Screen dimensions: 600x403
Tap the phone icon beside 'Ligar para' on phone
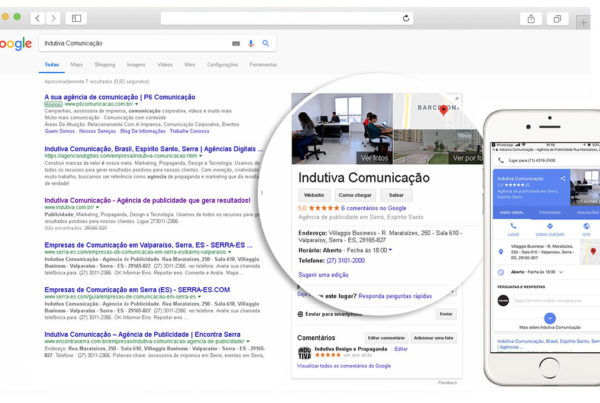(501, 160)
